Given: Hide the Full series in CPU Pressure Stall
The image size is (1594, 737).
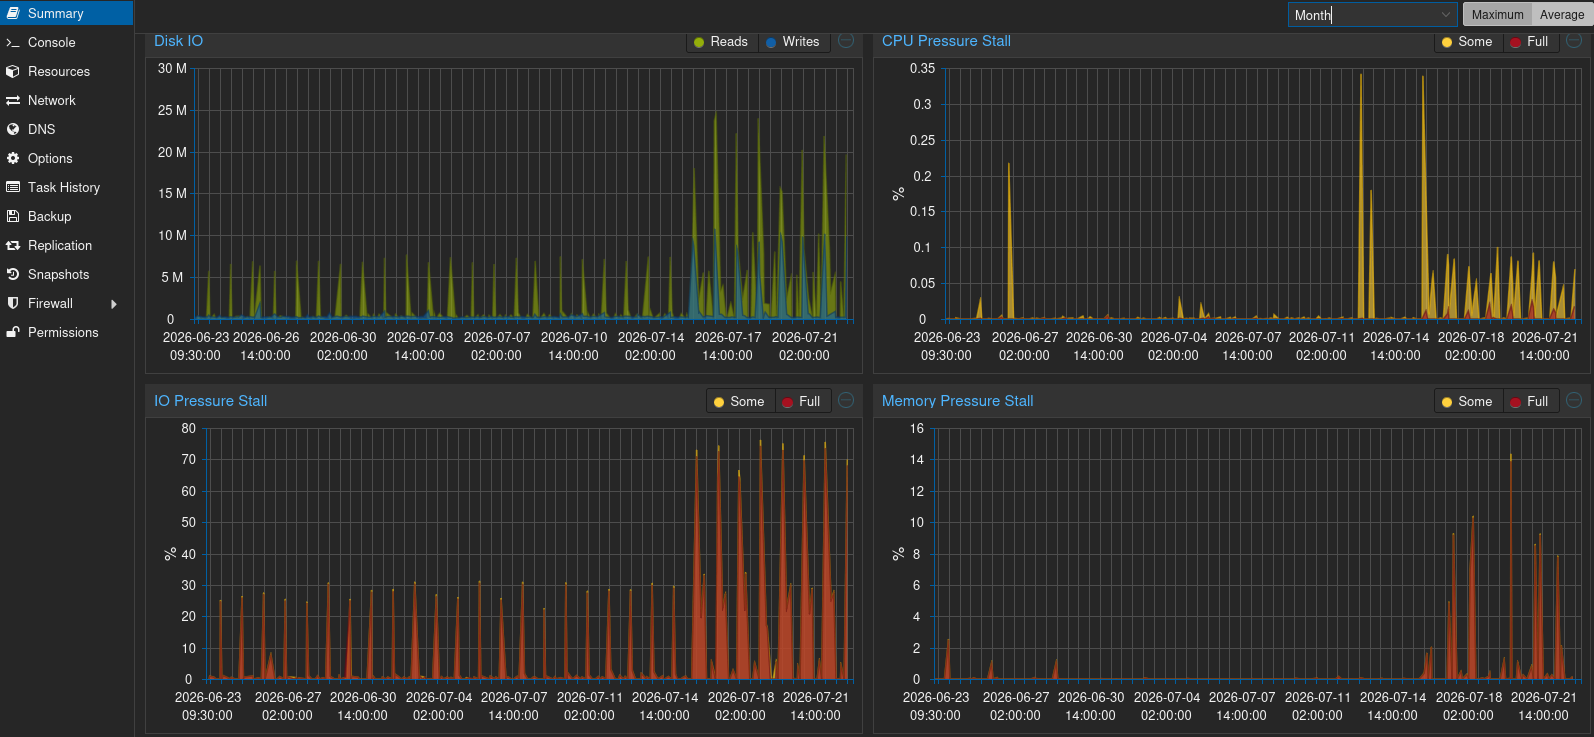Looking at the screenshot, I should [1530, 42].
